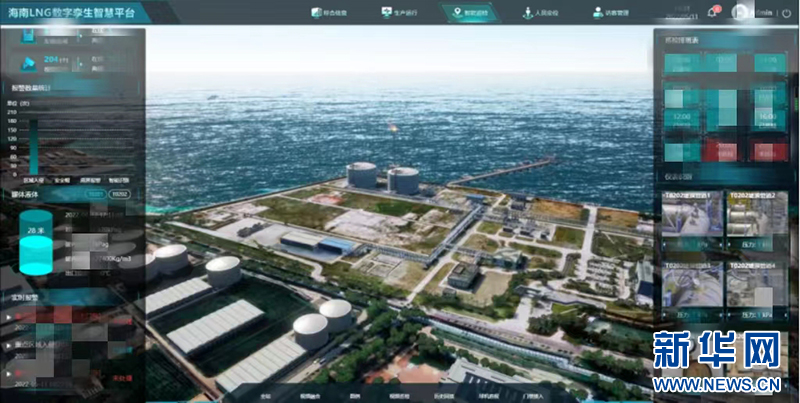The width and height of the screenshot is (800, 403).
Task: Click the power logout icon at top right
Action: click(786, 11)
